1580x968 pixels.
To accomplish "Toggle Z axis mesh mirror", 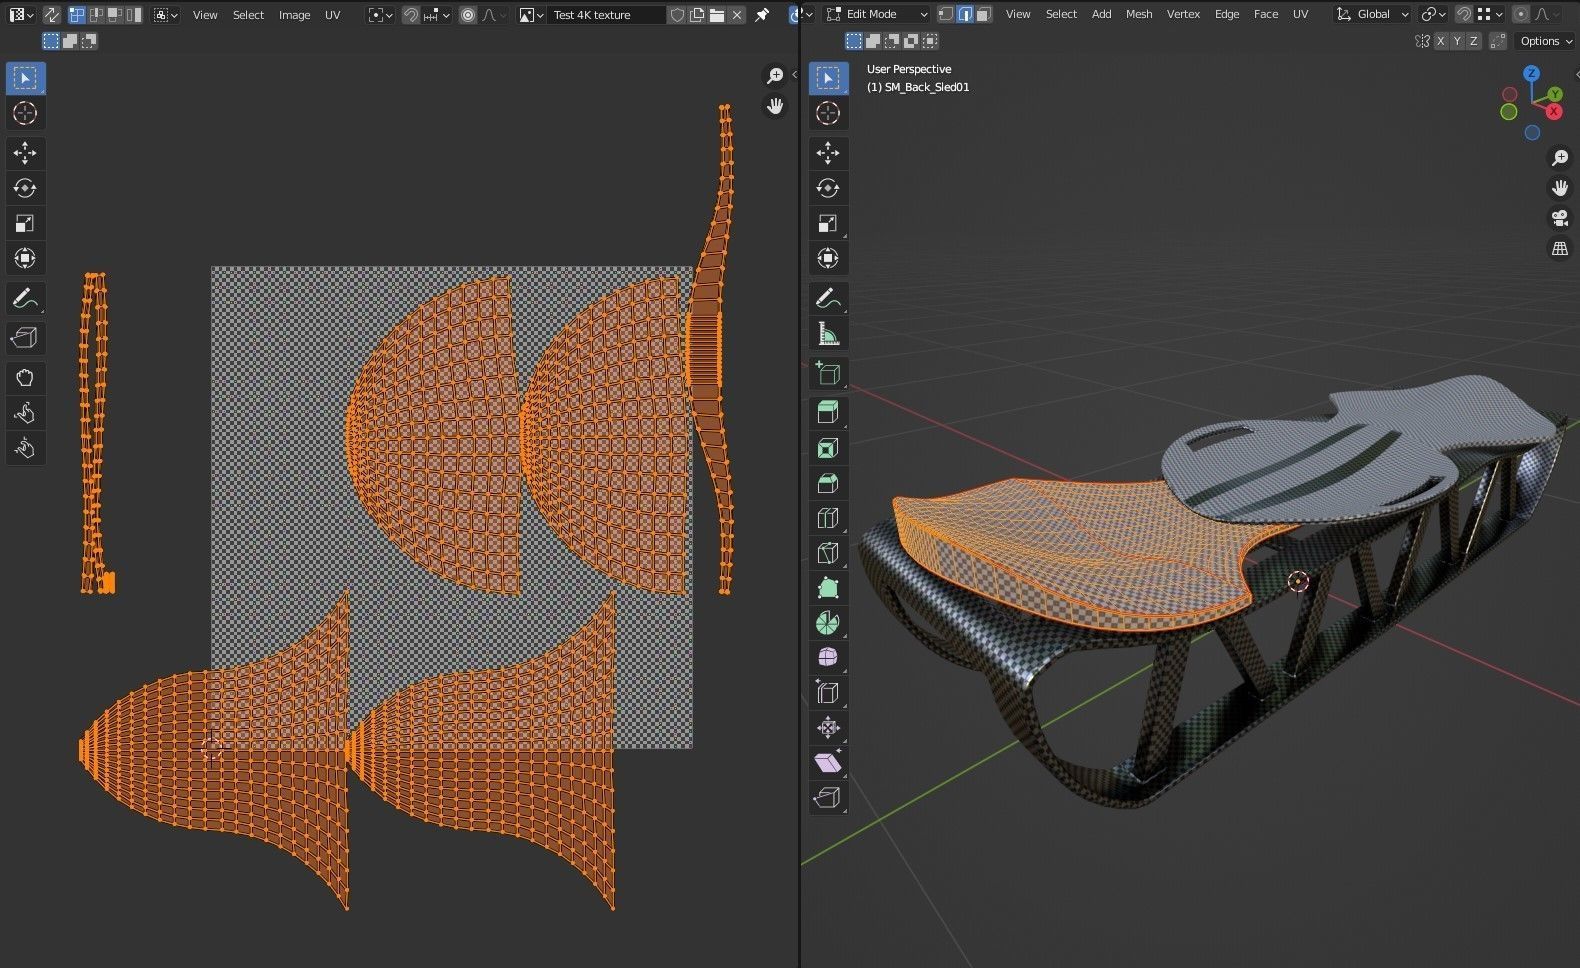I will pos(1473,41).
